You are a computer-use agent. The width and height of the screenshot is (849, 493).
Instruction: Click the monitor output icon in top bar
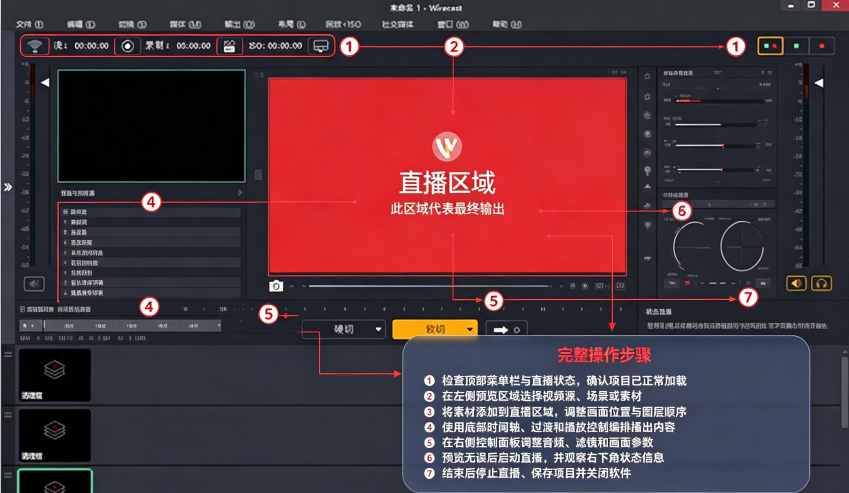coord(321,46)
